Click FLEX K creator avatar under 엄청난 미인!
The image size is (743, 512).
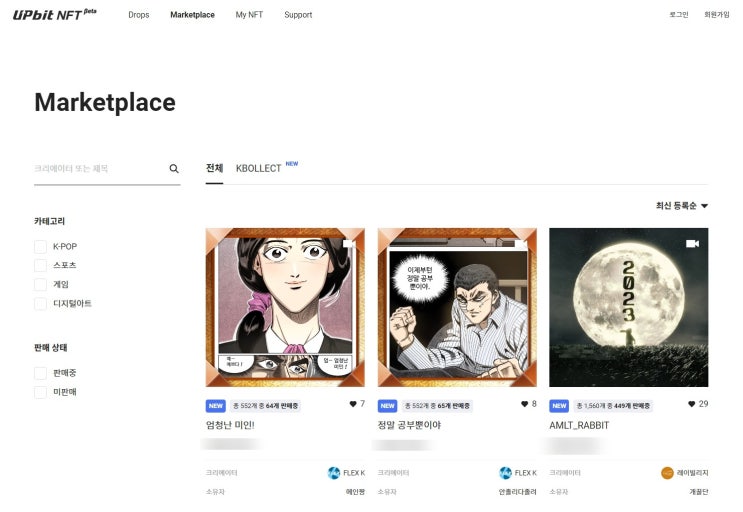tap(334, 473)
